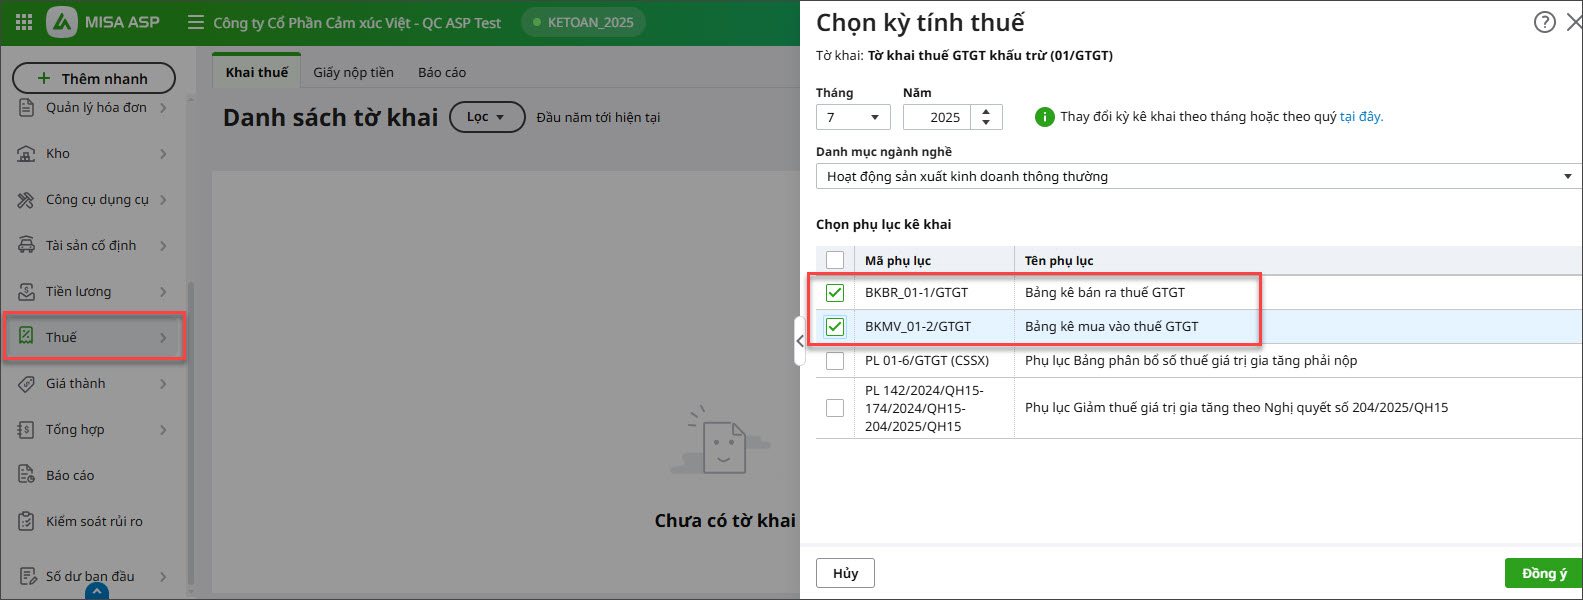This screenshot has height=600, width=1583.
Task: Increase the year with stepper up arrow
Action: click(x=986, y=112)
